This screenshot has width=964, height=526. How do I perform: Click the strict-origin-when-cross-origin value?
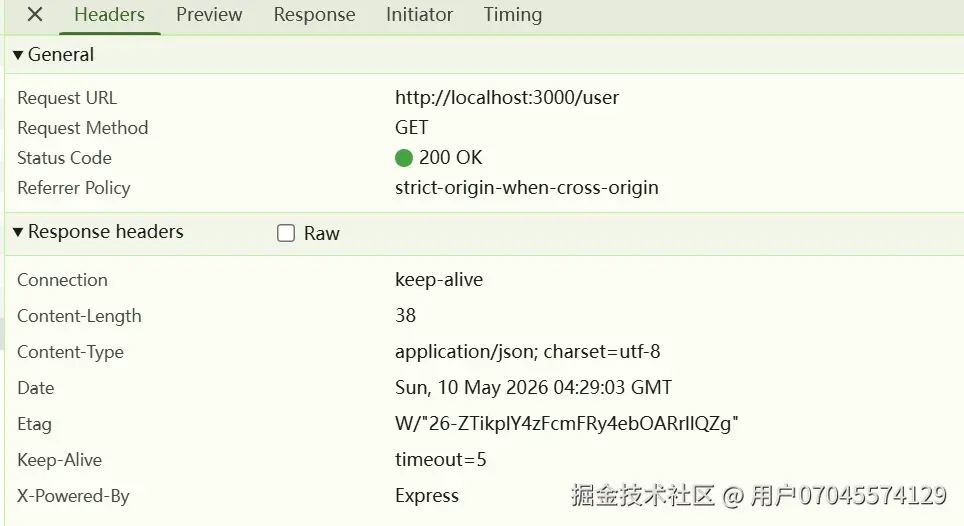point(526,187)
